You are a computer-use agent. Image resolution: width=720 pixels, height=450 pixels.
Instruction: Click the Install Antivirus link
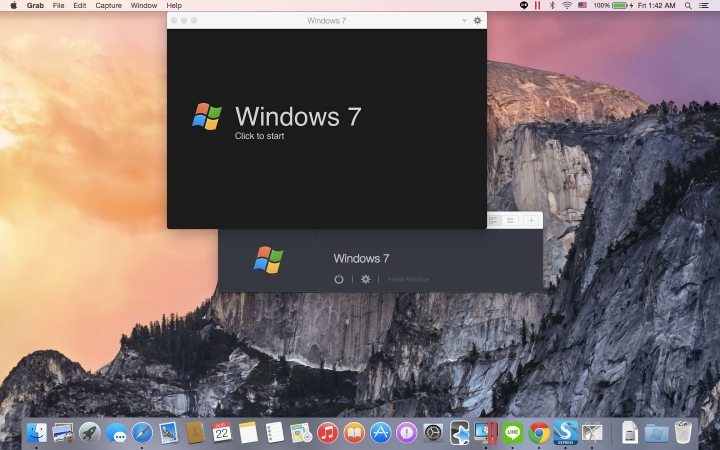pyautogui.click(x=408, y=279)
